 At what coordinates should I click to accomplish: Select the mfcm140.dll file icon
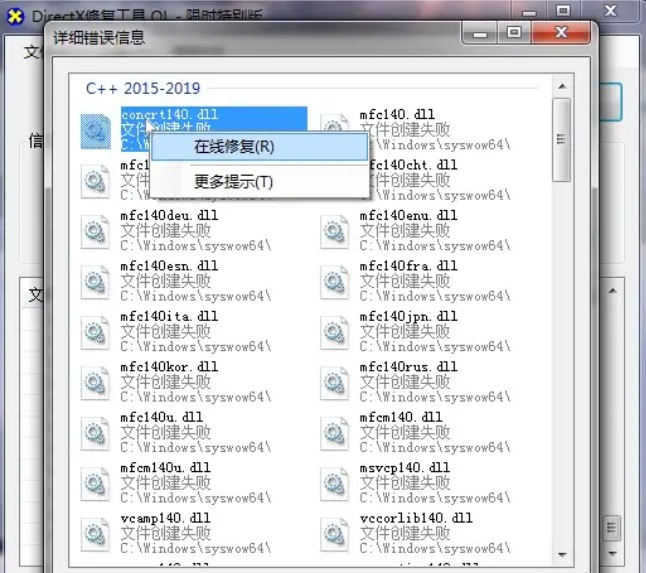coord(334,433)
